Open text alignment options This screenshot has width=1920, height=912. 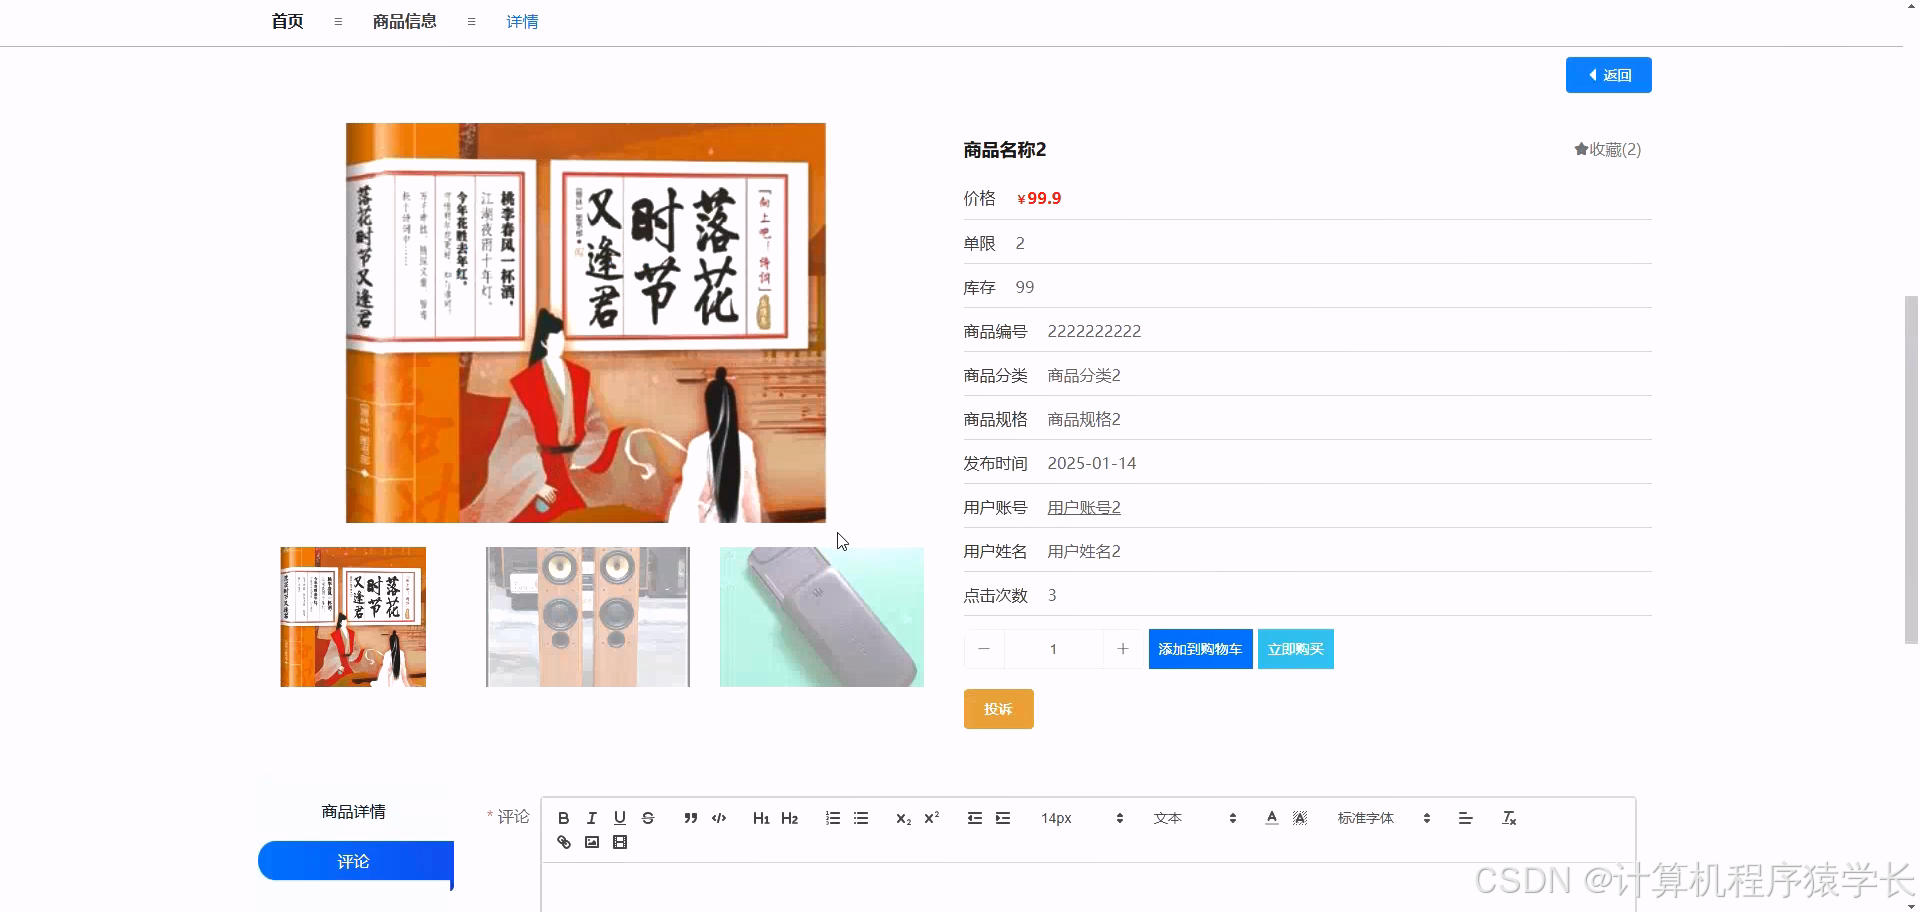pos(1465,818)
